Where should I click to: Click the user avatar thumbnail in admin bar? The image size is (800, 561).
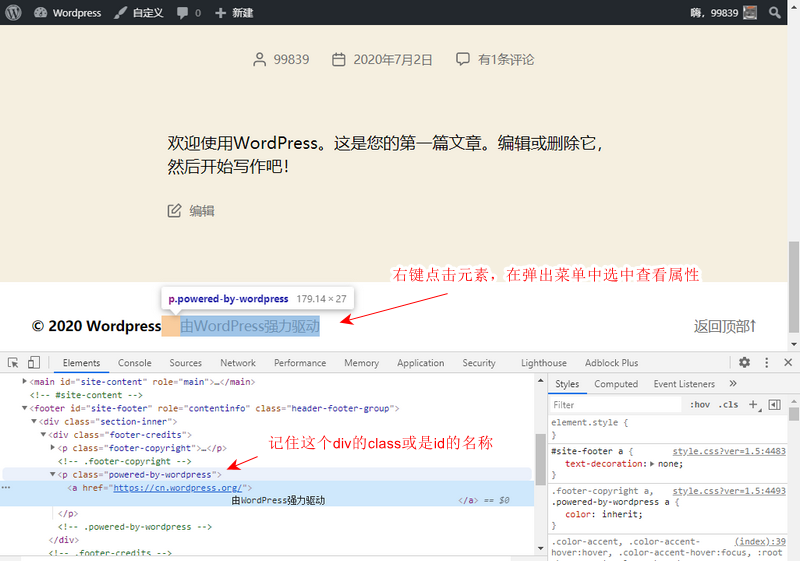(x=750, y=12)
